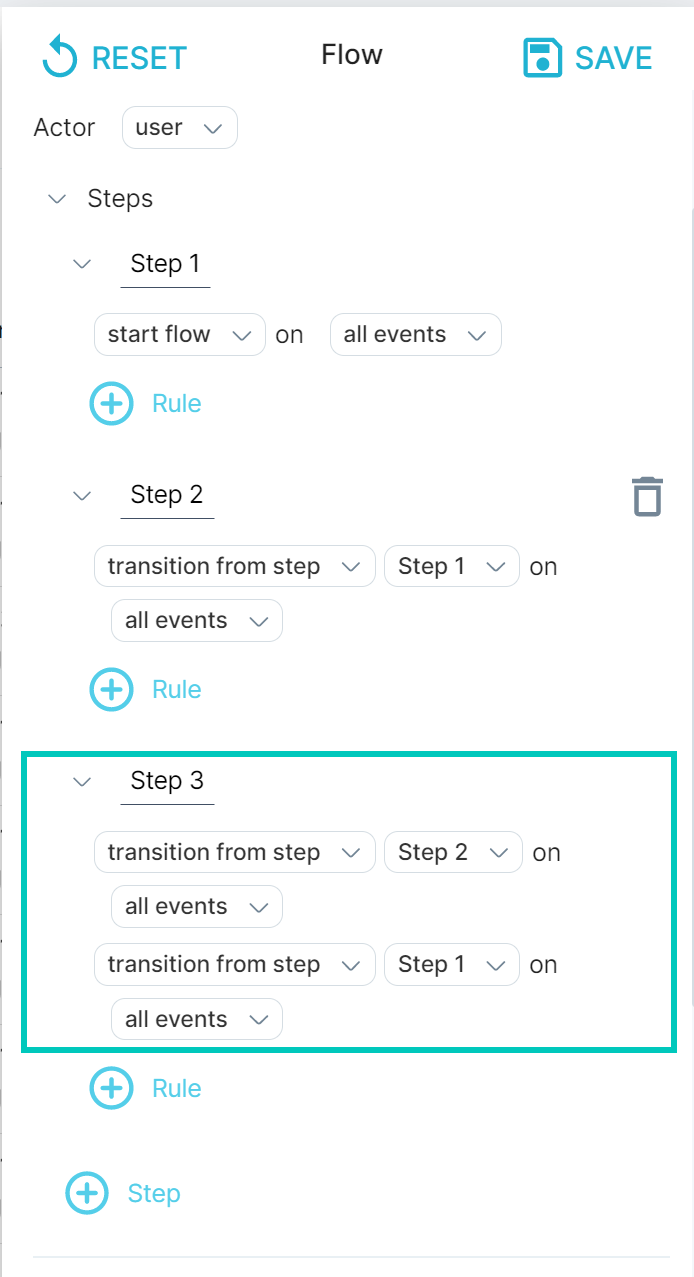The width and height of the screenshot is (694, 1277).
Task: Click the RESET text button
Action: coord(139,58)
